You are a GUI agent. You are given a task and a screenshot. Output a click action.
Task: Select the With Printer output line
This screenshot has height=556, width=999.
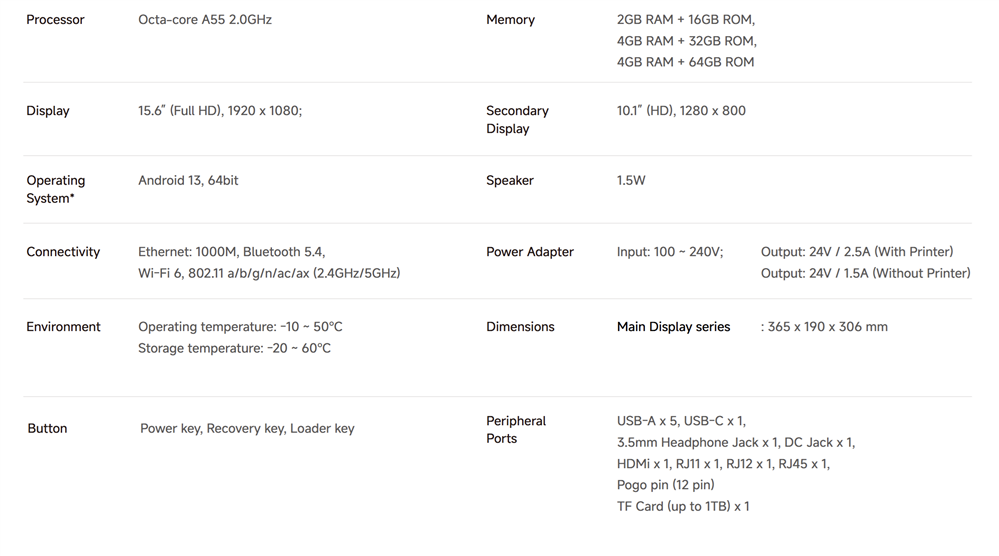857,252
